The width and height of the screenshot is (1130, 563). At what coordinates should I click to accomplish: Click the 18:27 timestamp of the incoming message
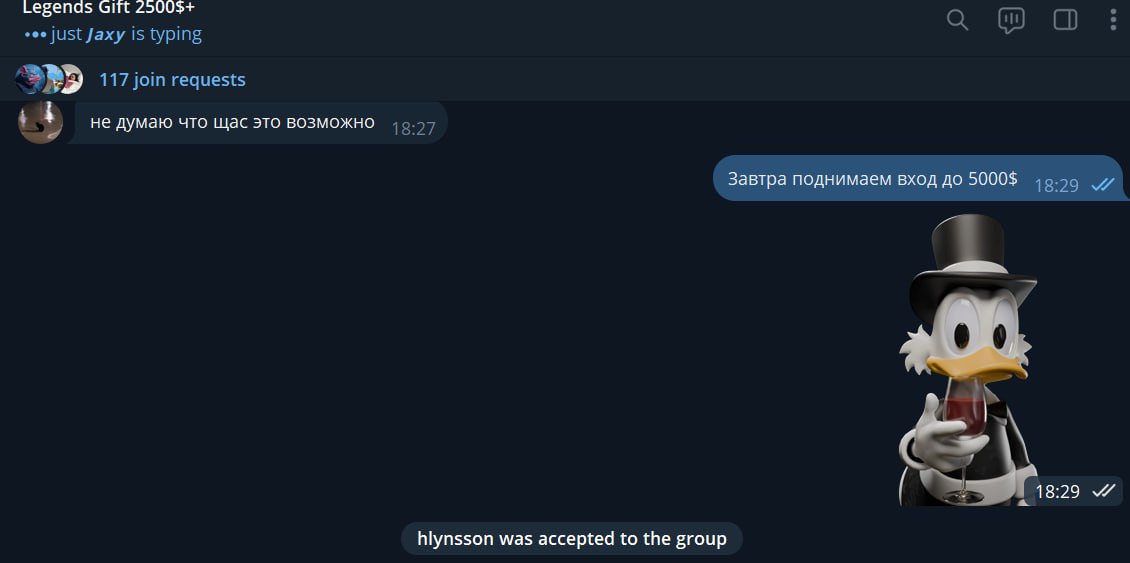coord(414,129)
